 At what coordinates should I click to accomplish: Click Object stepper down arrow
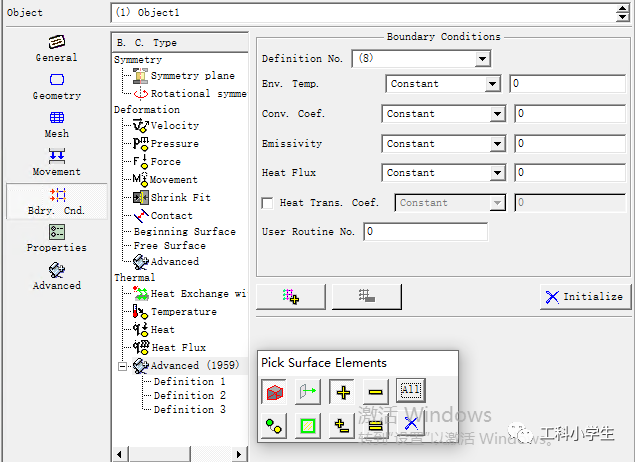622,17
